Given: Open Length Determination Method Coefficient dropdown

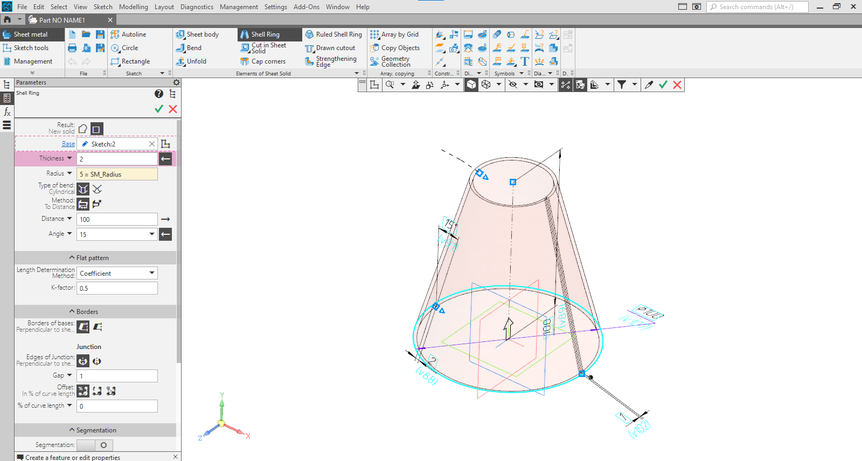Looking at the screenshot, I should (117, 273).
